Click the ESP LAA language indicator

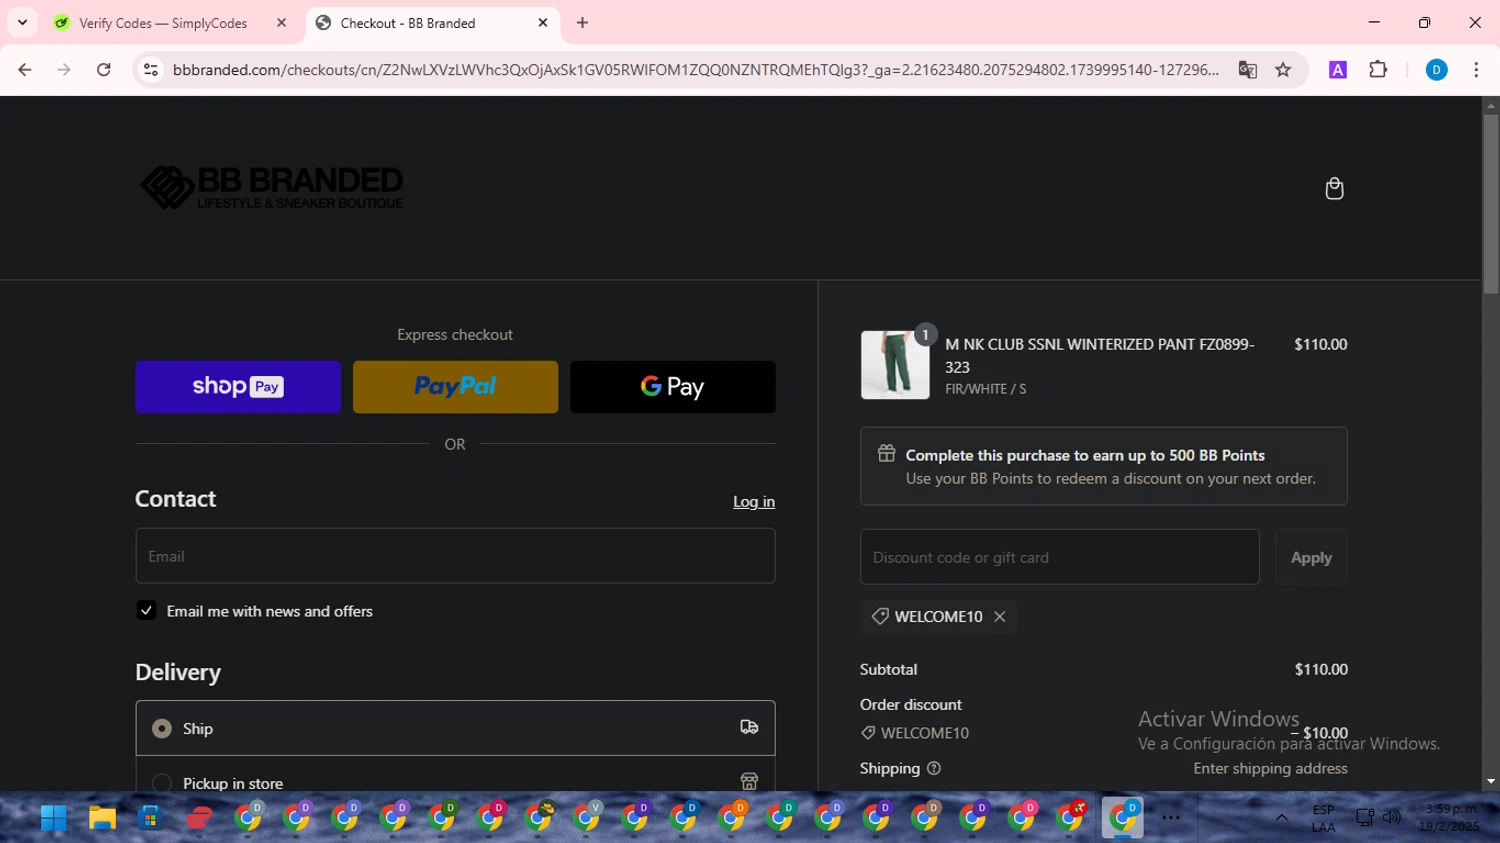[x=1323, y=818]
